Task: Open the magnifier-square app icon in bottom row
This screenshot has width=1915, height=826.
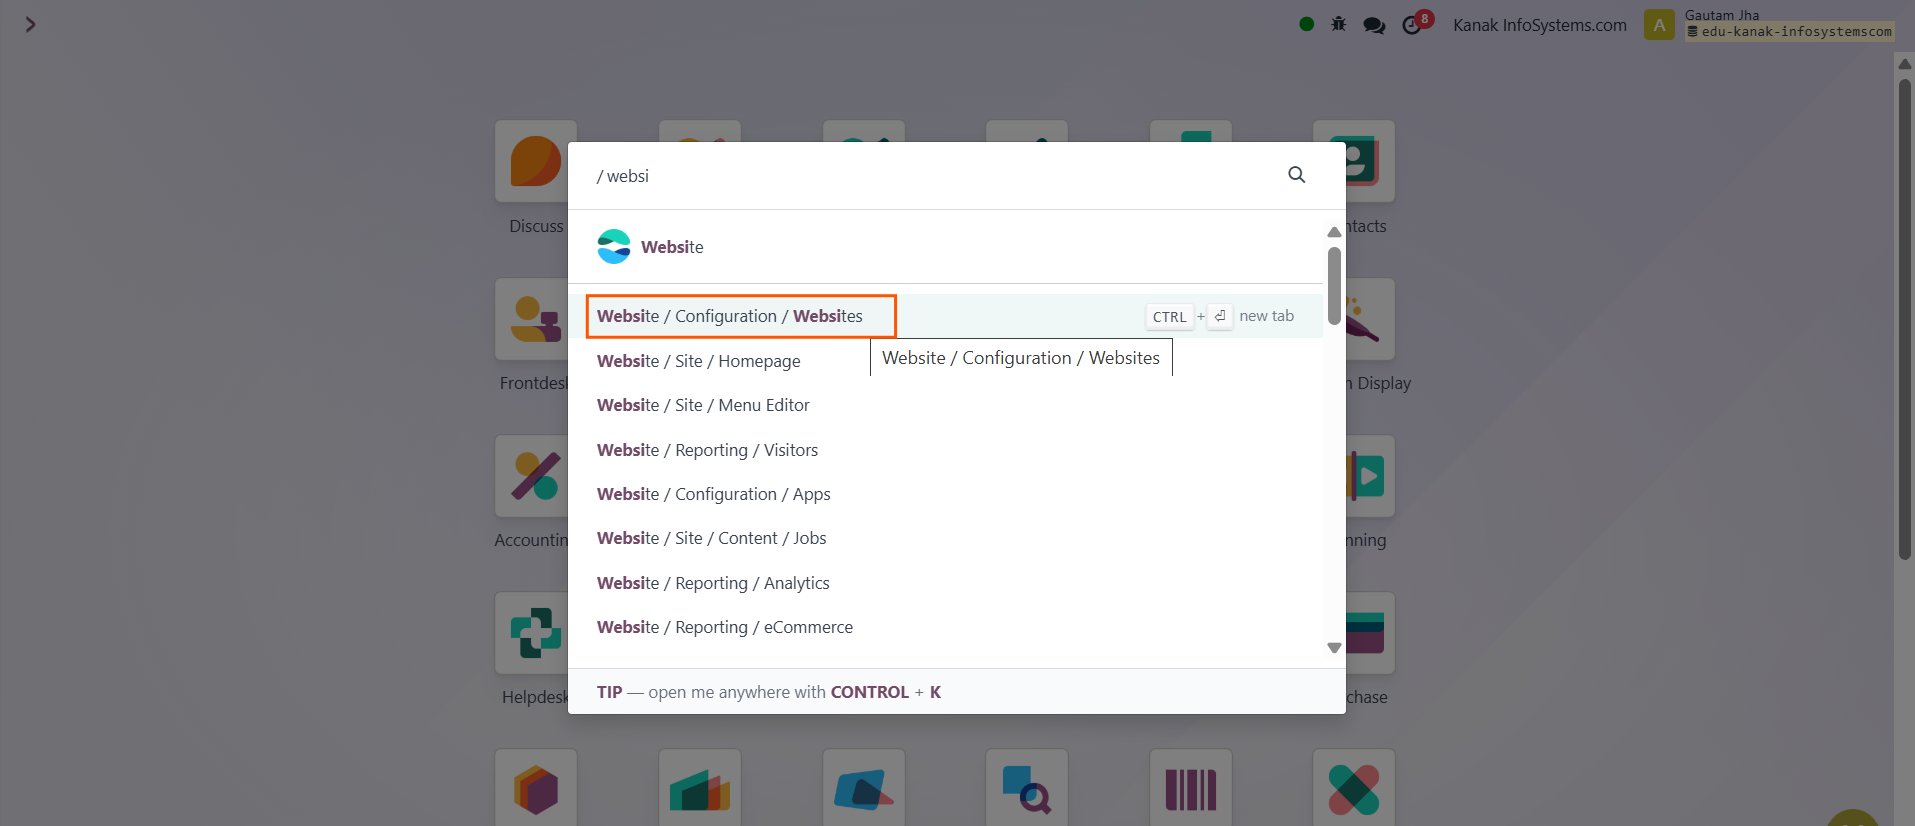Action: [1027, 790]
